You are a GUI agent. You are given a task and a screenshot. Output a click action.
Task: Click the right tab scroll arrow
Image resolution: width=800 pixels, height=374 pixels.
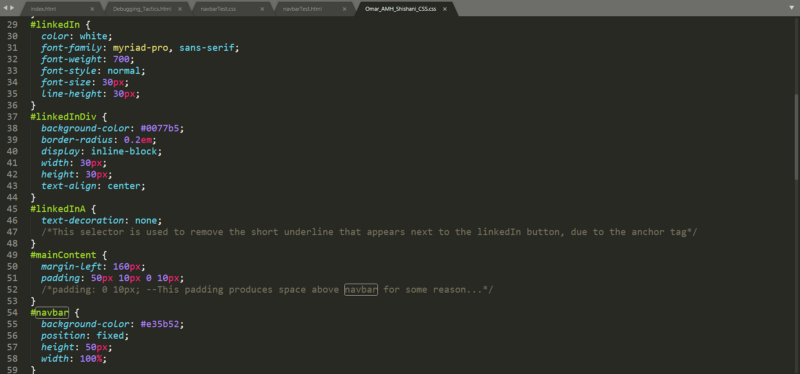coord(11,8)
